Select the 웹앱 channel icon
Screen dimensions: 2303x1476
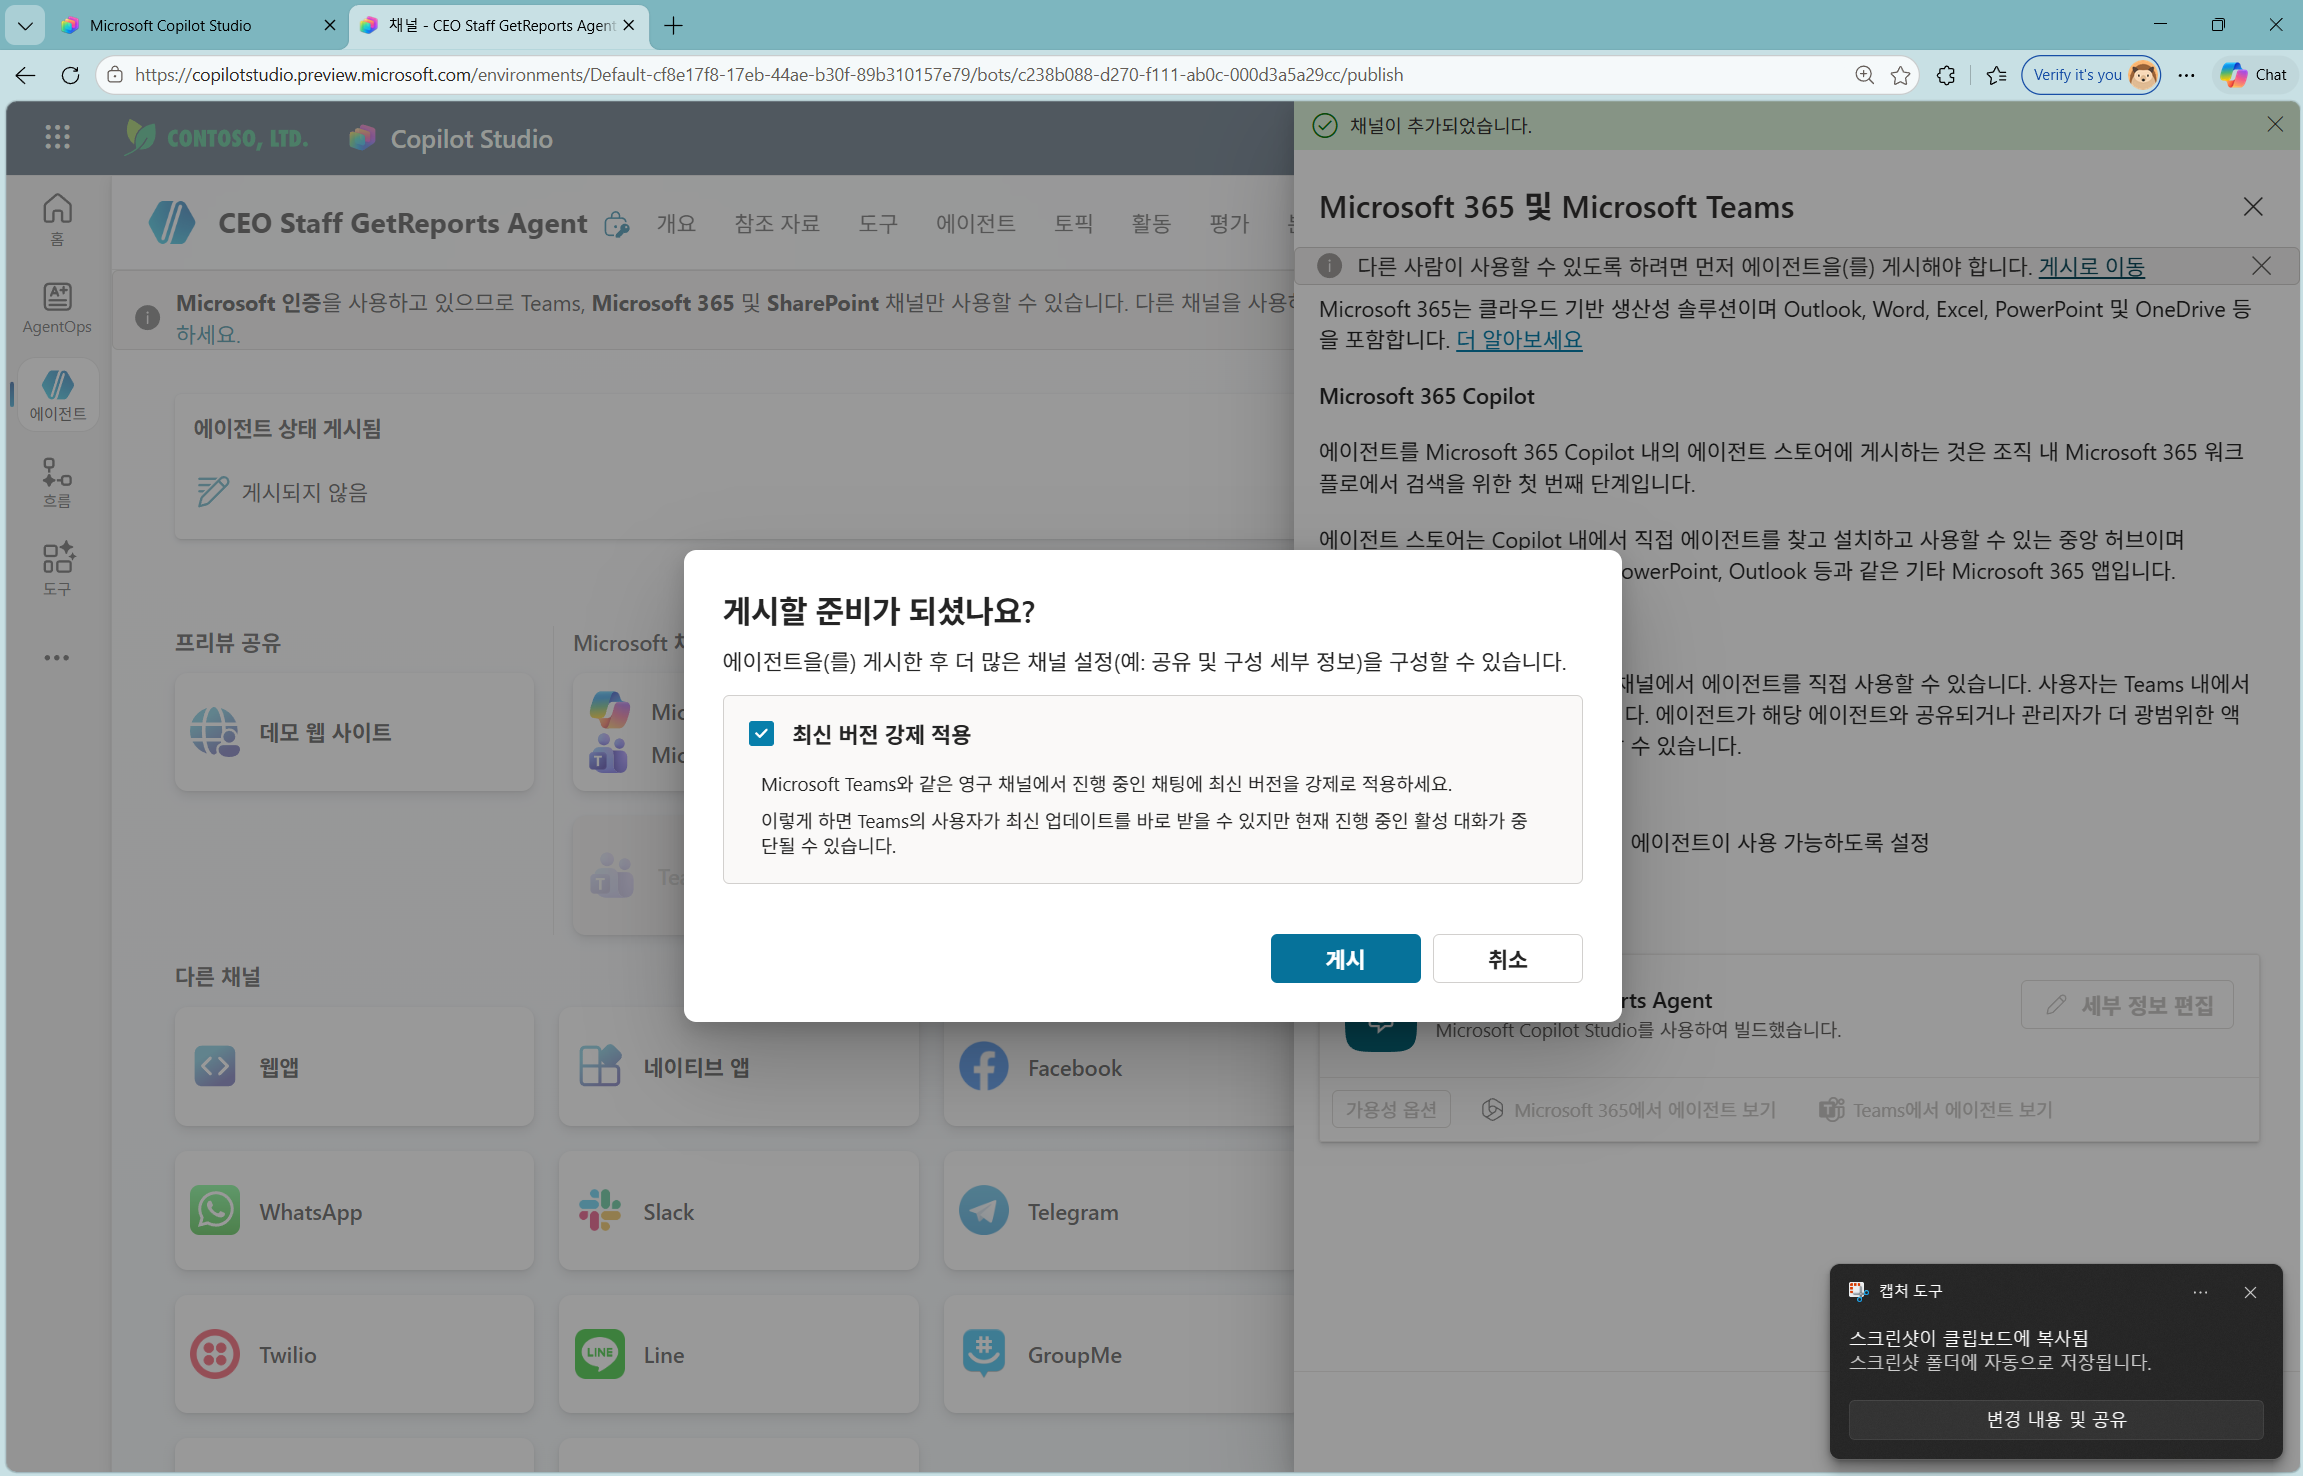tap(215, 1067)
